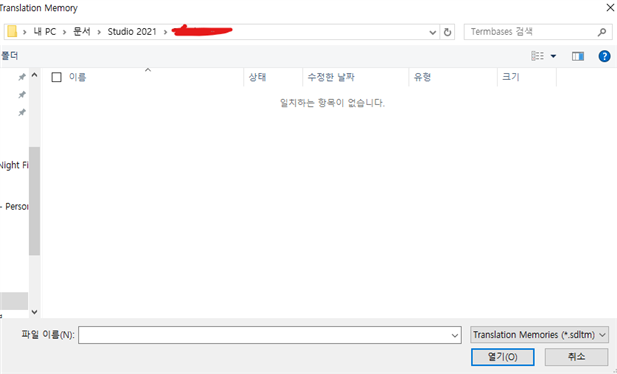617x374 pixels.
Task: Click 문서 in the breadcrumb path
Action: (x=82, y=32)
